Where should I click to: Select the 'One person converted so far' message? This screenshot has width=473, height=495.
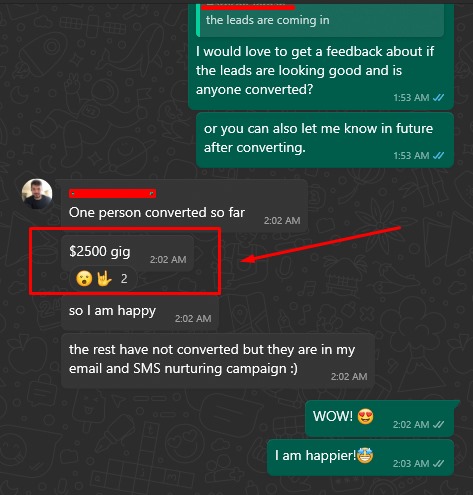pos(184,206)
